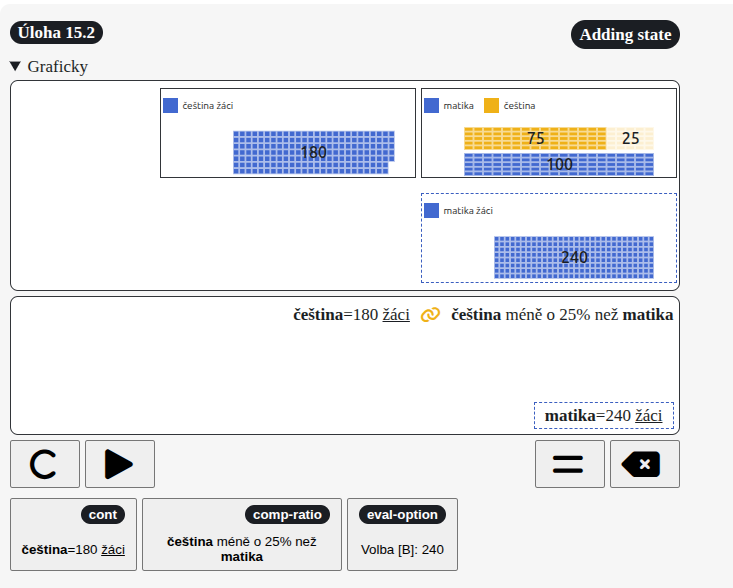
Task: Click the equals sign button
Action: point(569,464)
